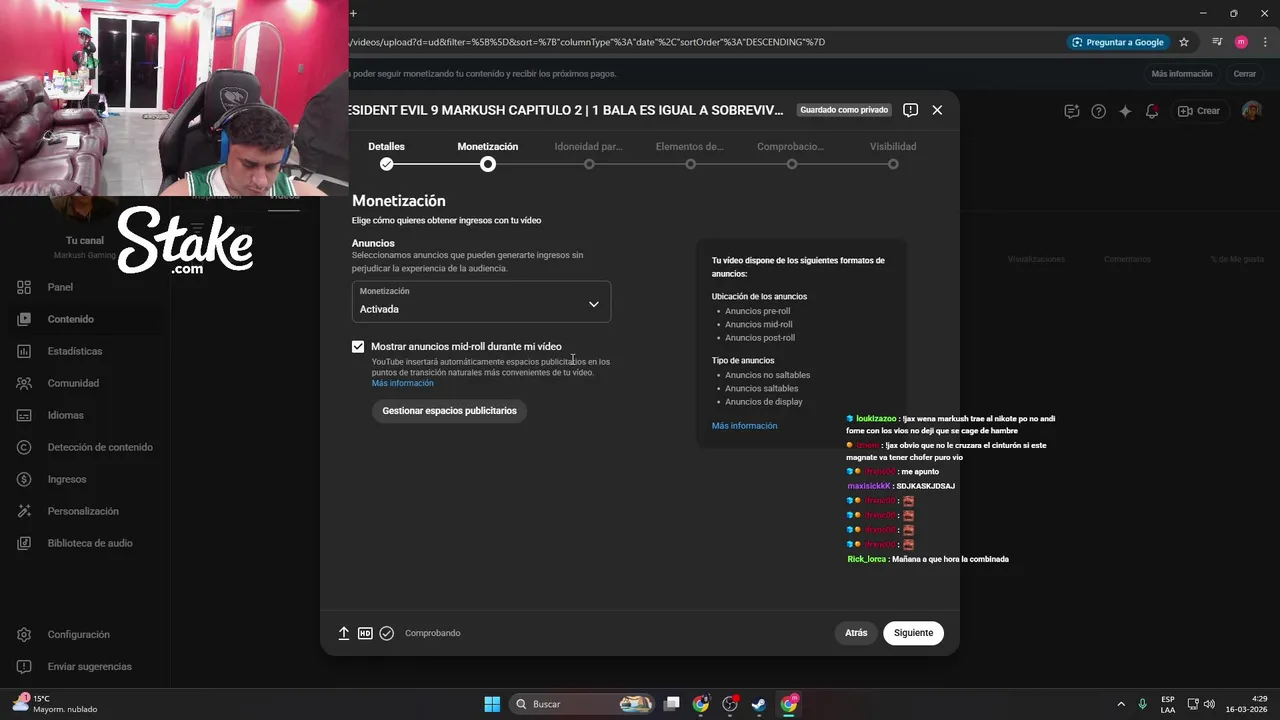
Task: Switch to the Visibilidad step
Action: 893,155
